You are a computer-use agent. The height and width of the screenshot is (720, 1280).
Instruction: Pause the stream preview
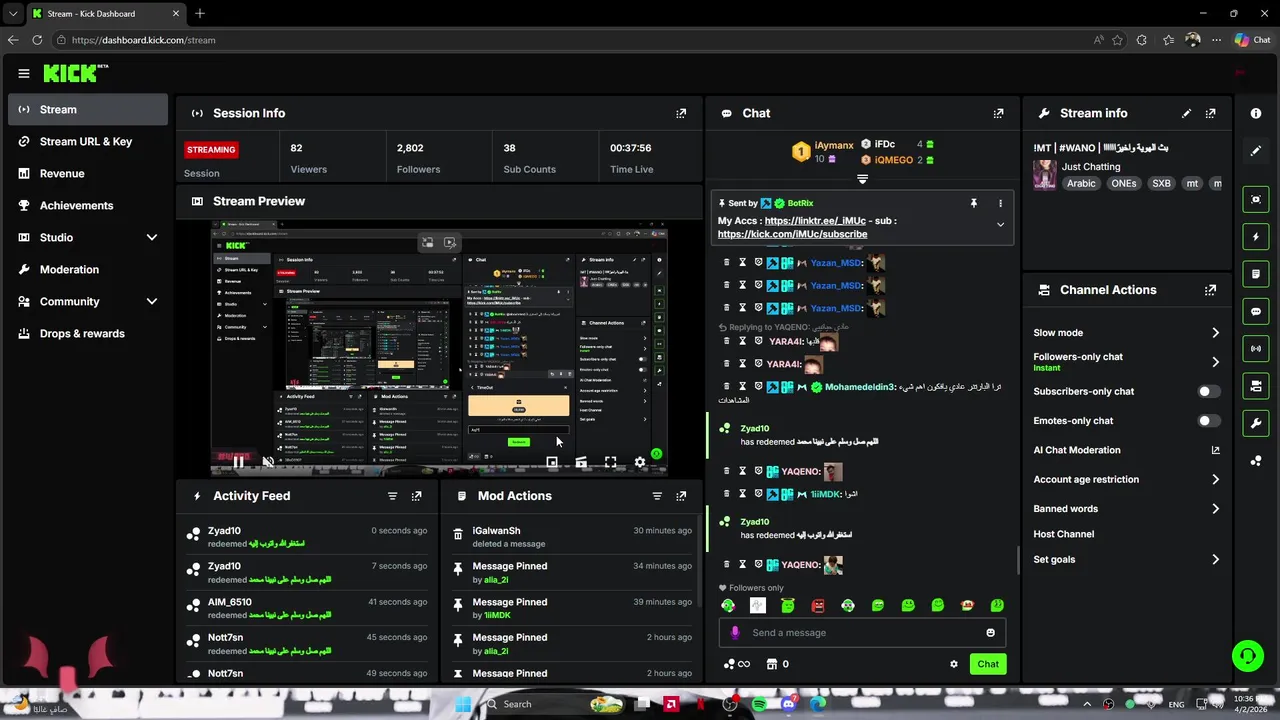pos(238,462)
